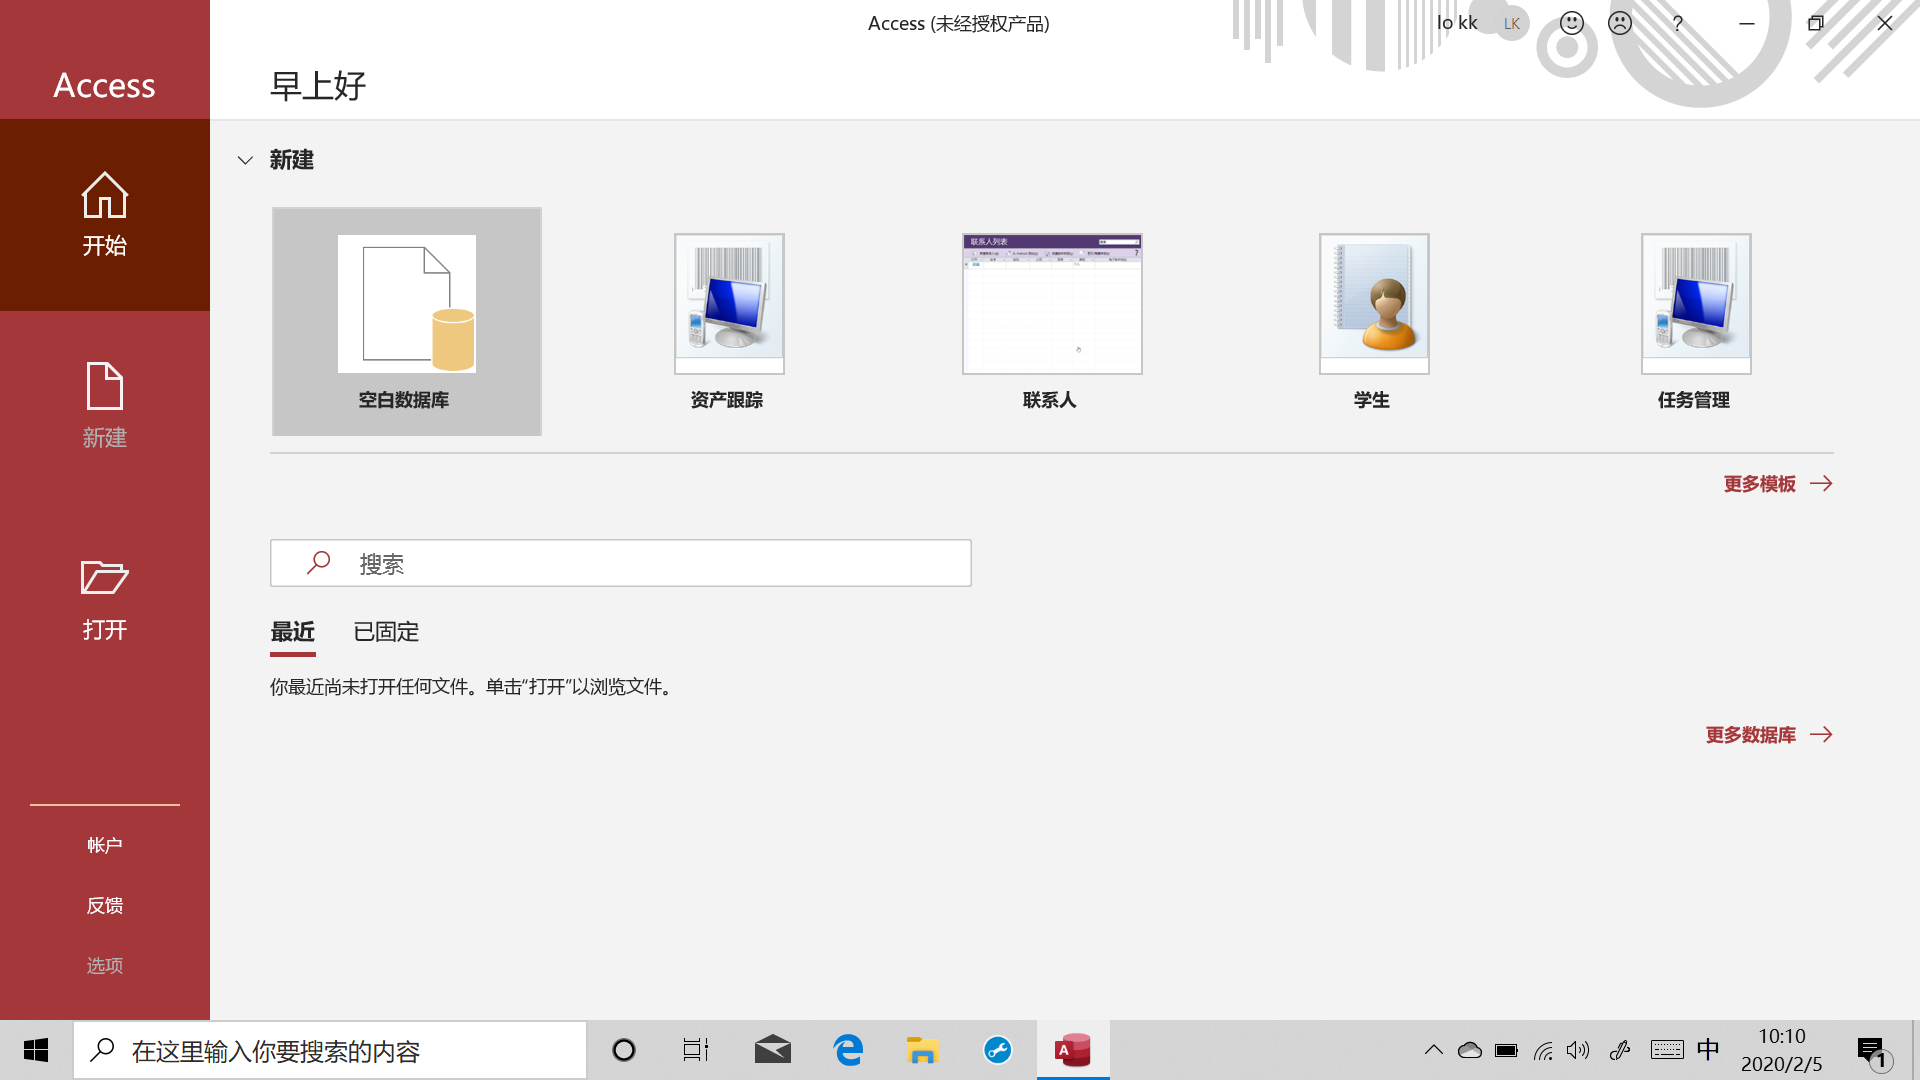
Task: Choose the 学生 template
Action: (1373, 321)
